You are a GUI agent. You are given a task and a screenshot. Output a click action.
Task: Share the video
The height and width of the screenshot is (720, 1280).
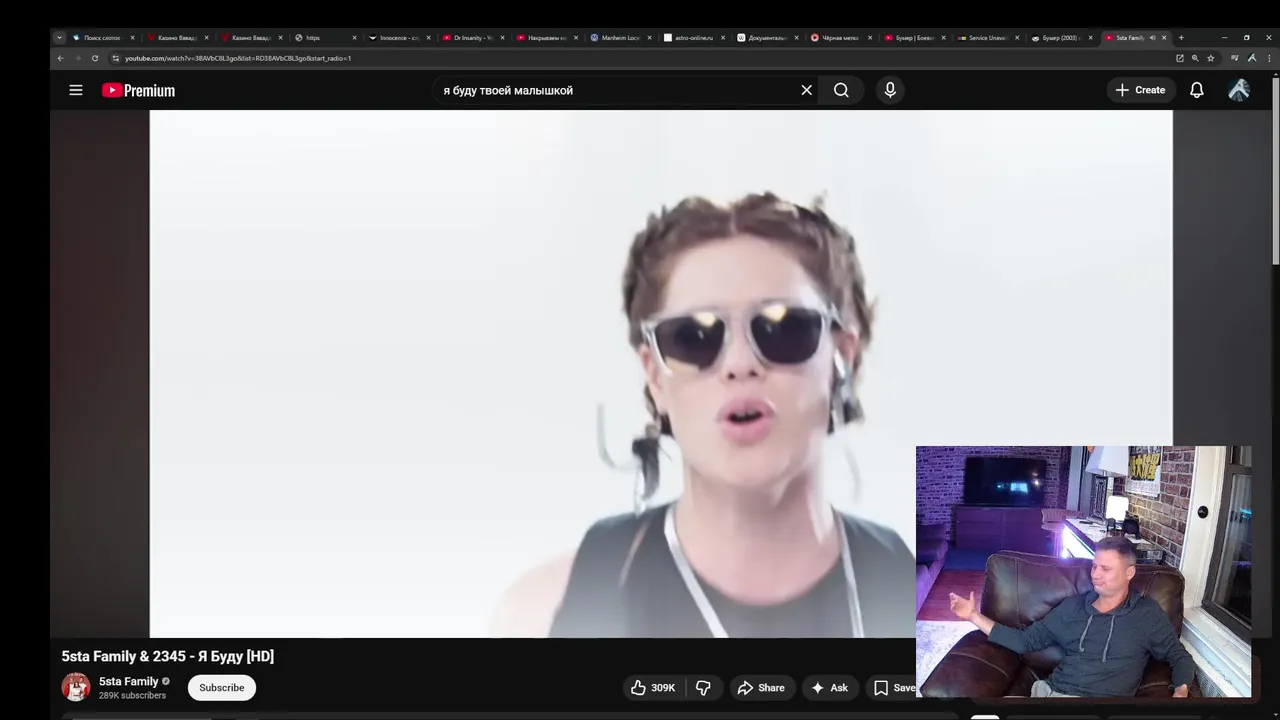(x=761, y=688)
